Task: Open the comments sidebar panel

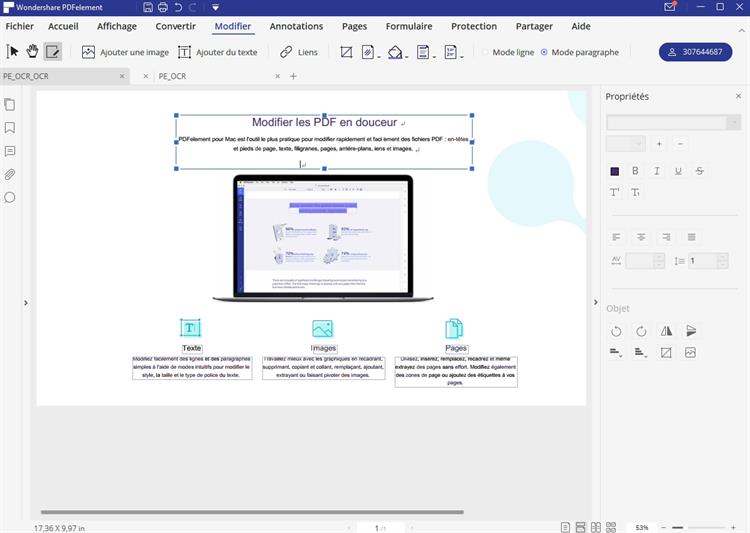Action: coord(10,151)
